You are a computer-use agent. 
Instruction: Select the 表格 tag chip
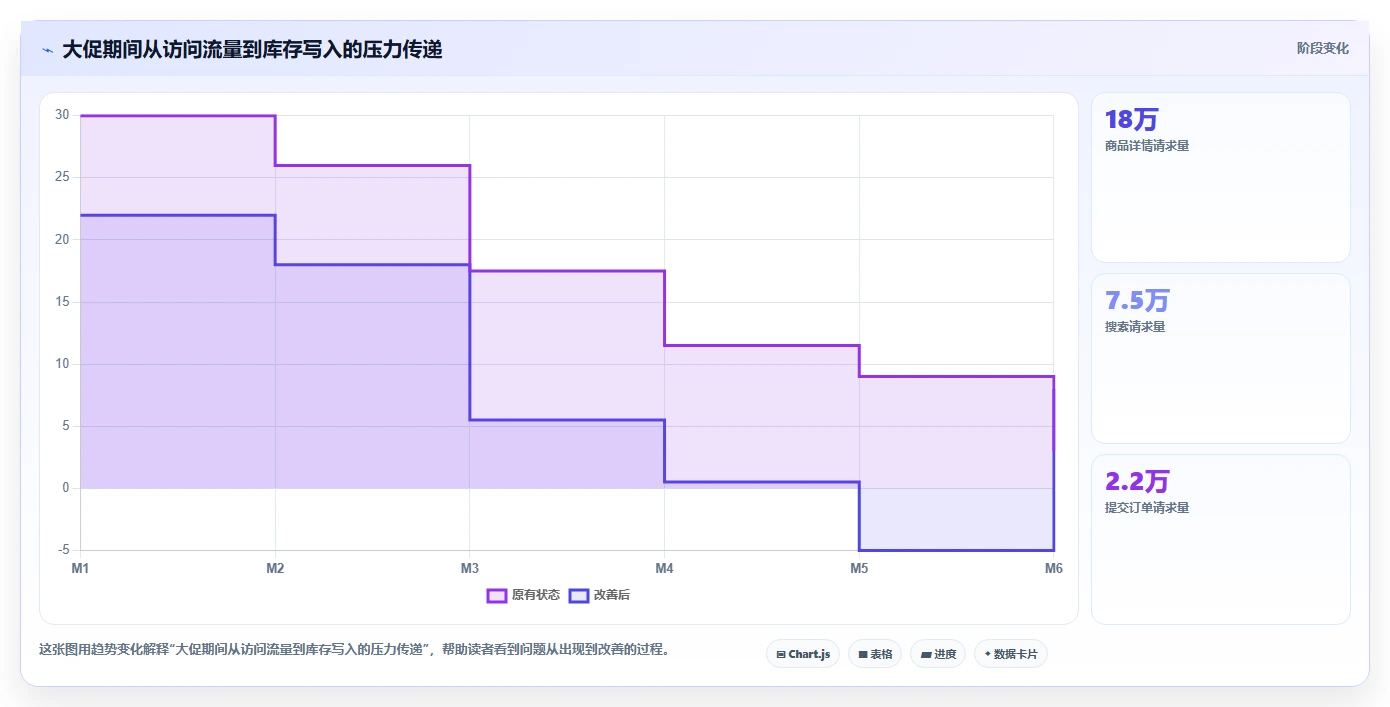pyautogui.click(x=875, y=654)
